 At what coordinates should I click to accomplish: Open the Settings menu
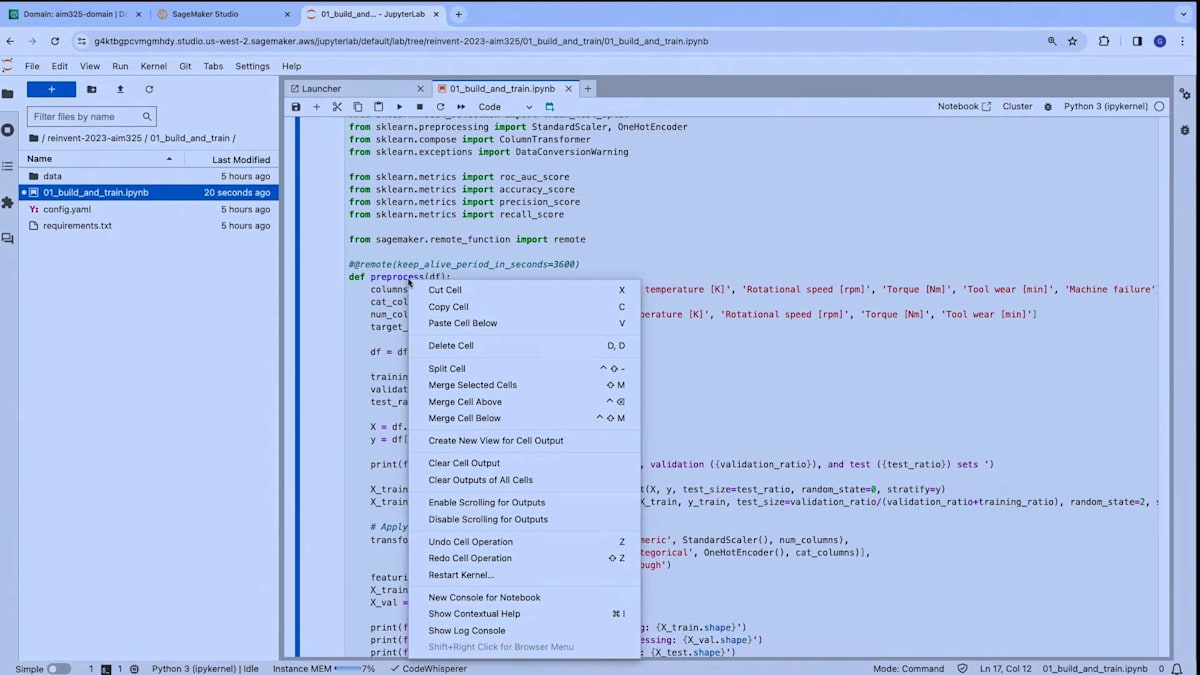click(x=252, y=66)
